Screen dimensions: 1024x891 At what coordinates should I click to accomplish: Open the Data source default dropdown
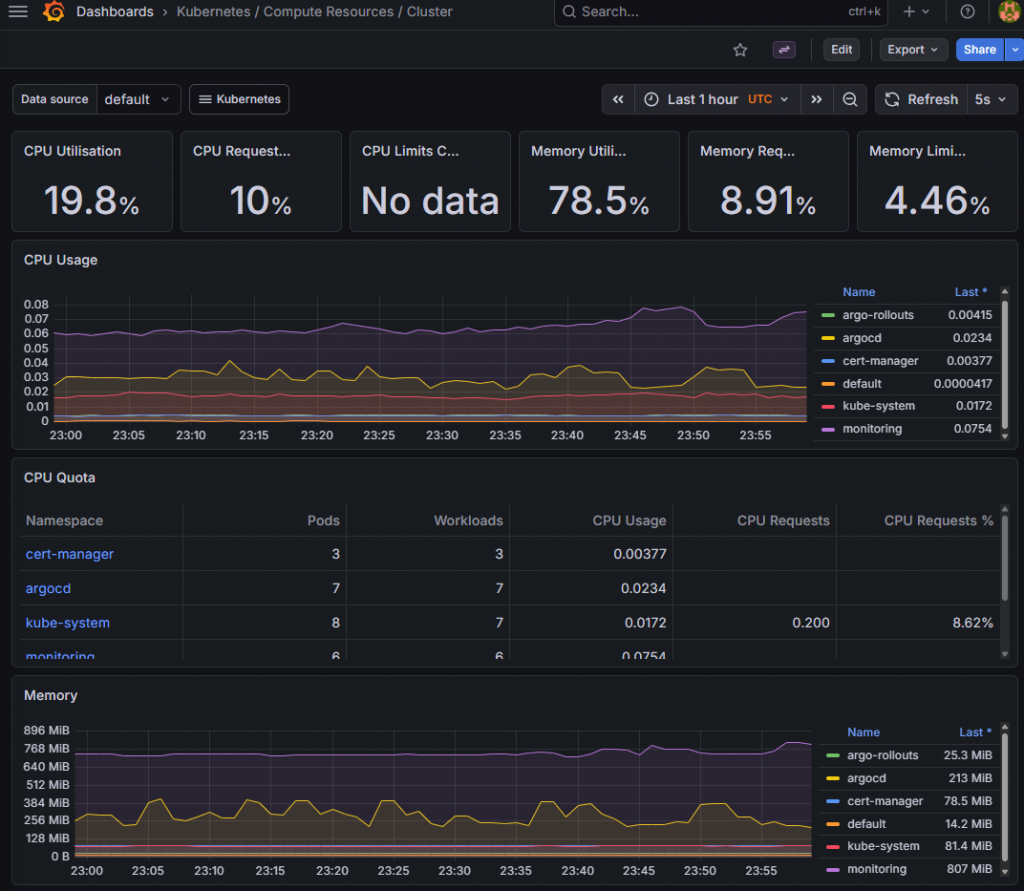[x=140, y=100]
